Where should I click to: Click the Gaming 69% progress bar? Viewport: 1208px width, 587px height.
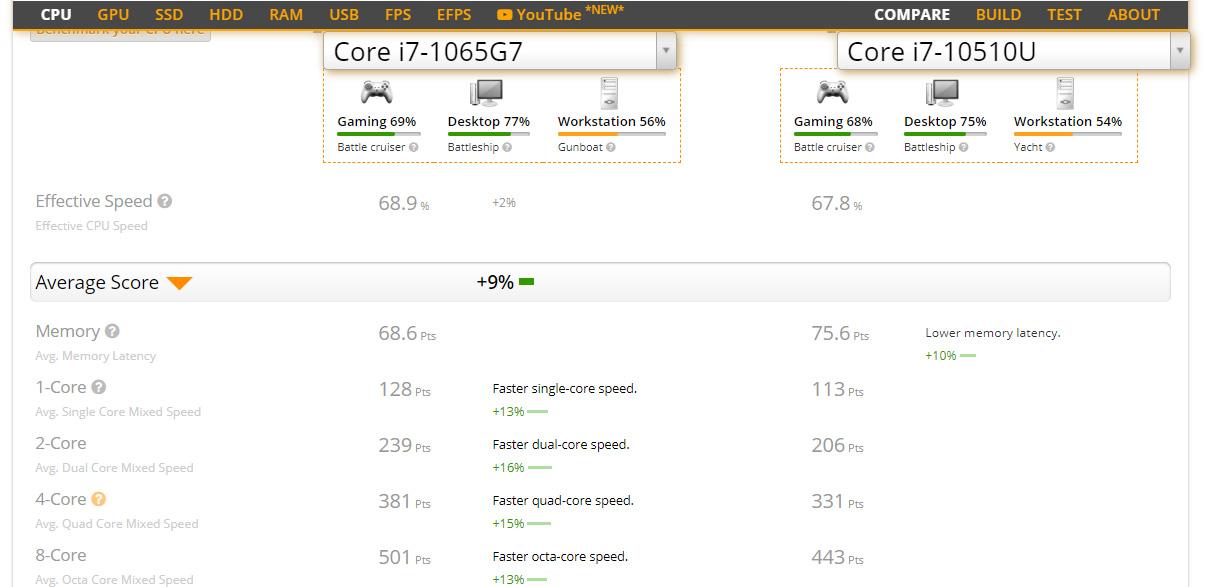[x=378, y=133]
